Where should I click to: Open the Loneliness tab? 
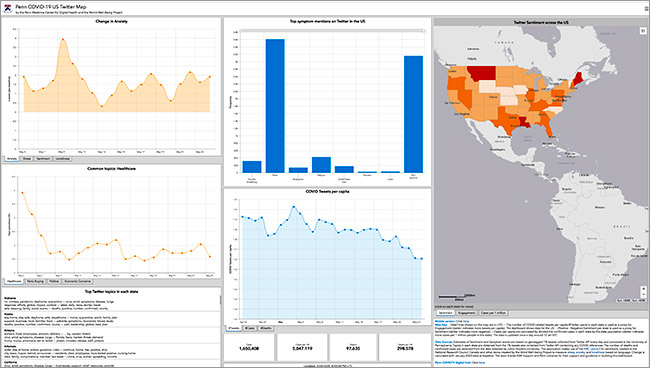coord(63,159)
